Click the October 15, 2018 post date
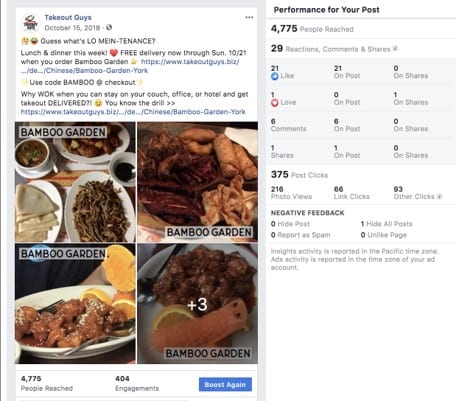Viewport: 470px width, 401px height. click(72, 28)
